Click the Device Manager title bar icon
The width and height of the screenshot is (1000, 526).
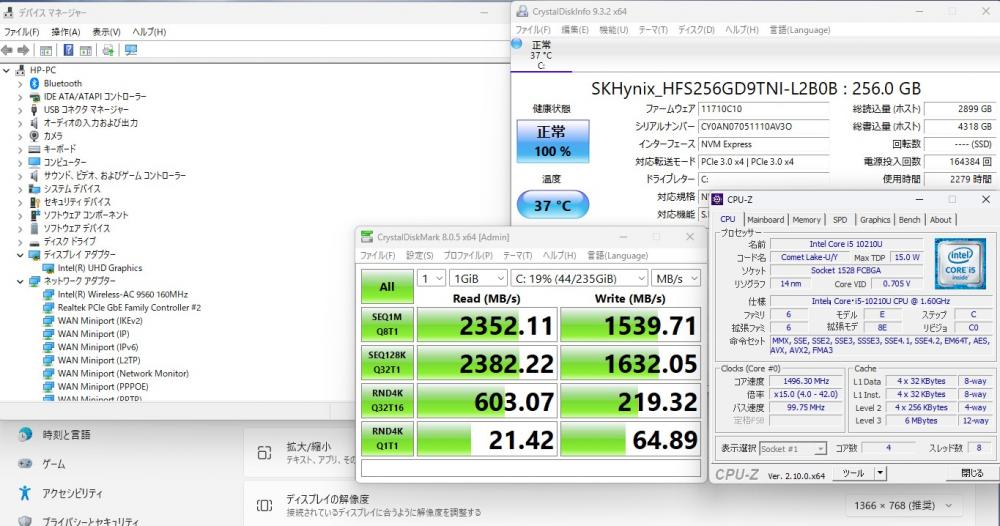[8, 12]
